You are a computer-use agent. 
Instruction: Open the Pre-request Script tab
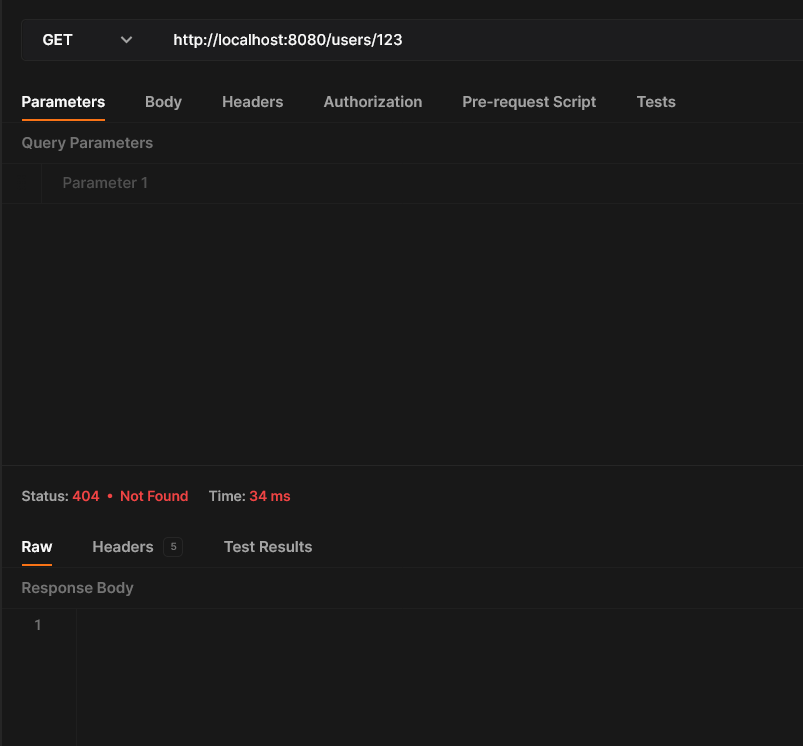coord(529,102)
